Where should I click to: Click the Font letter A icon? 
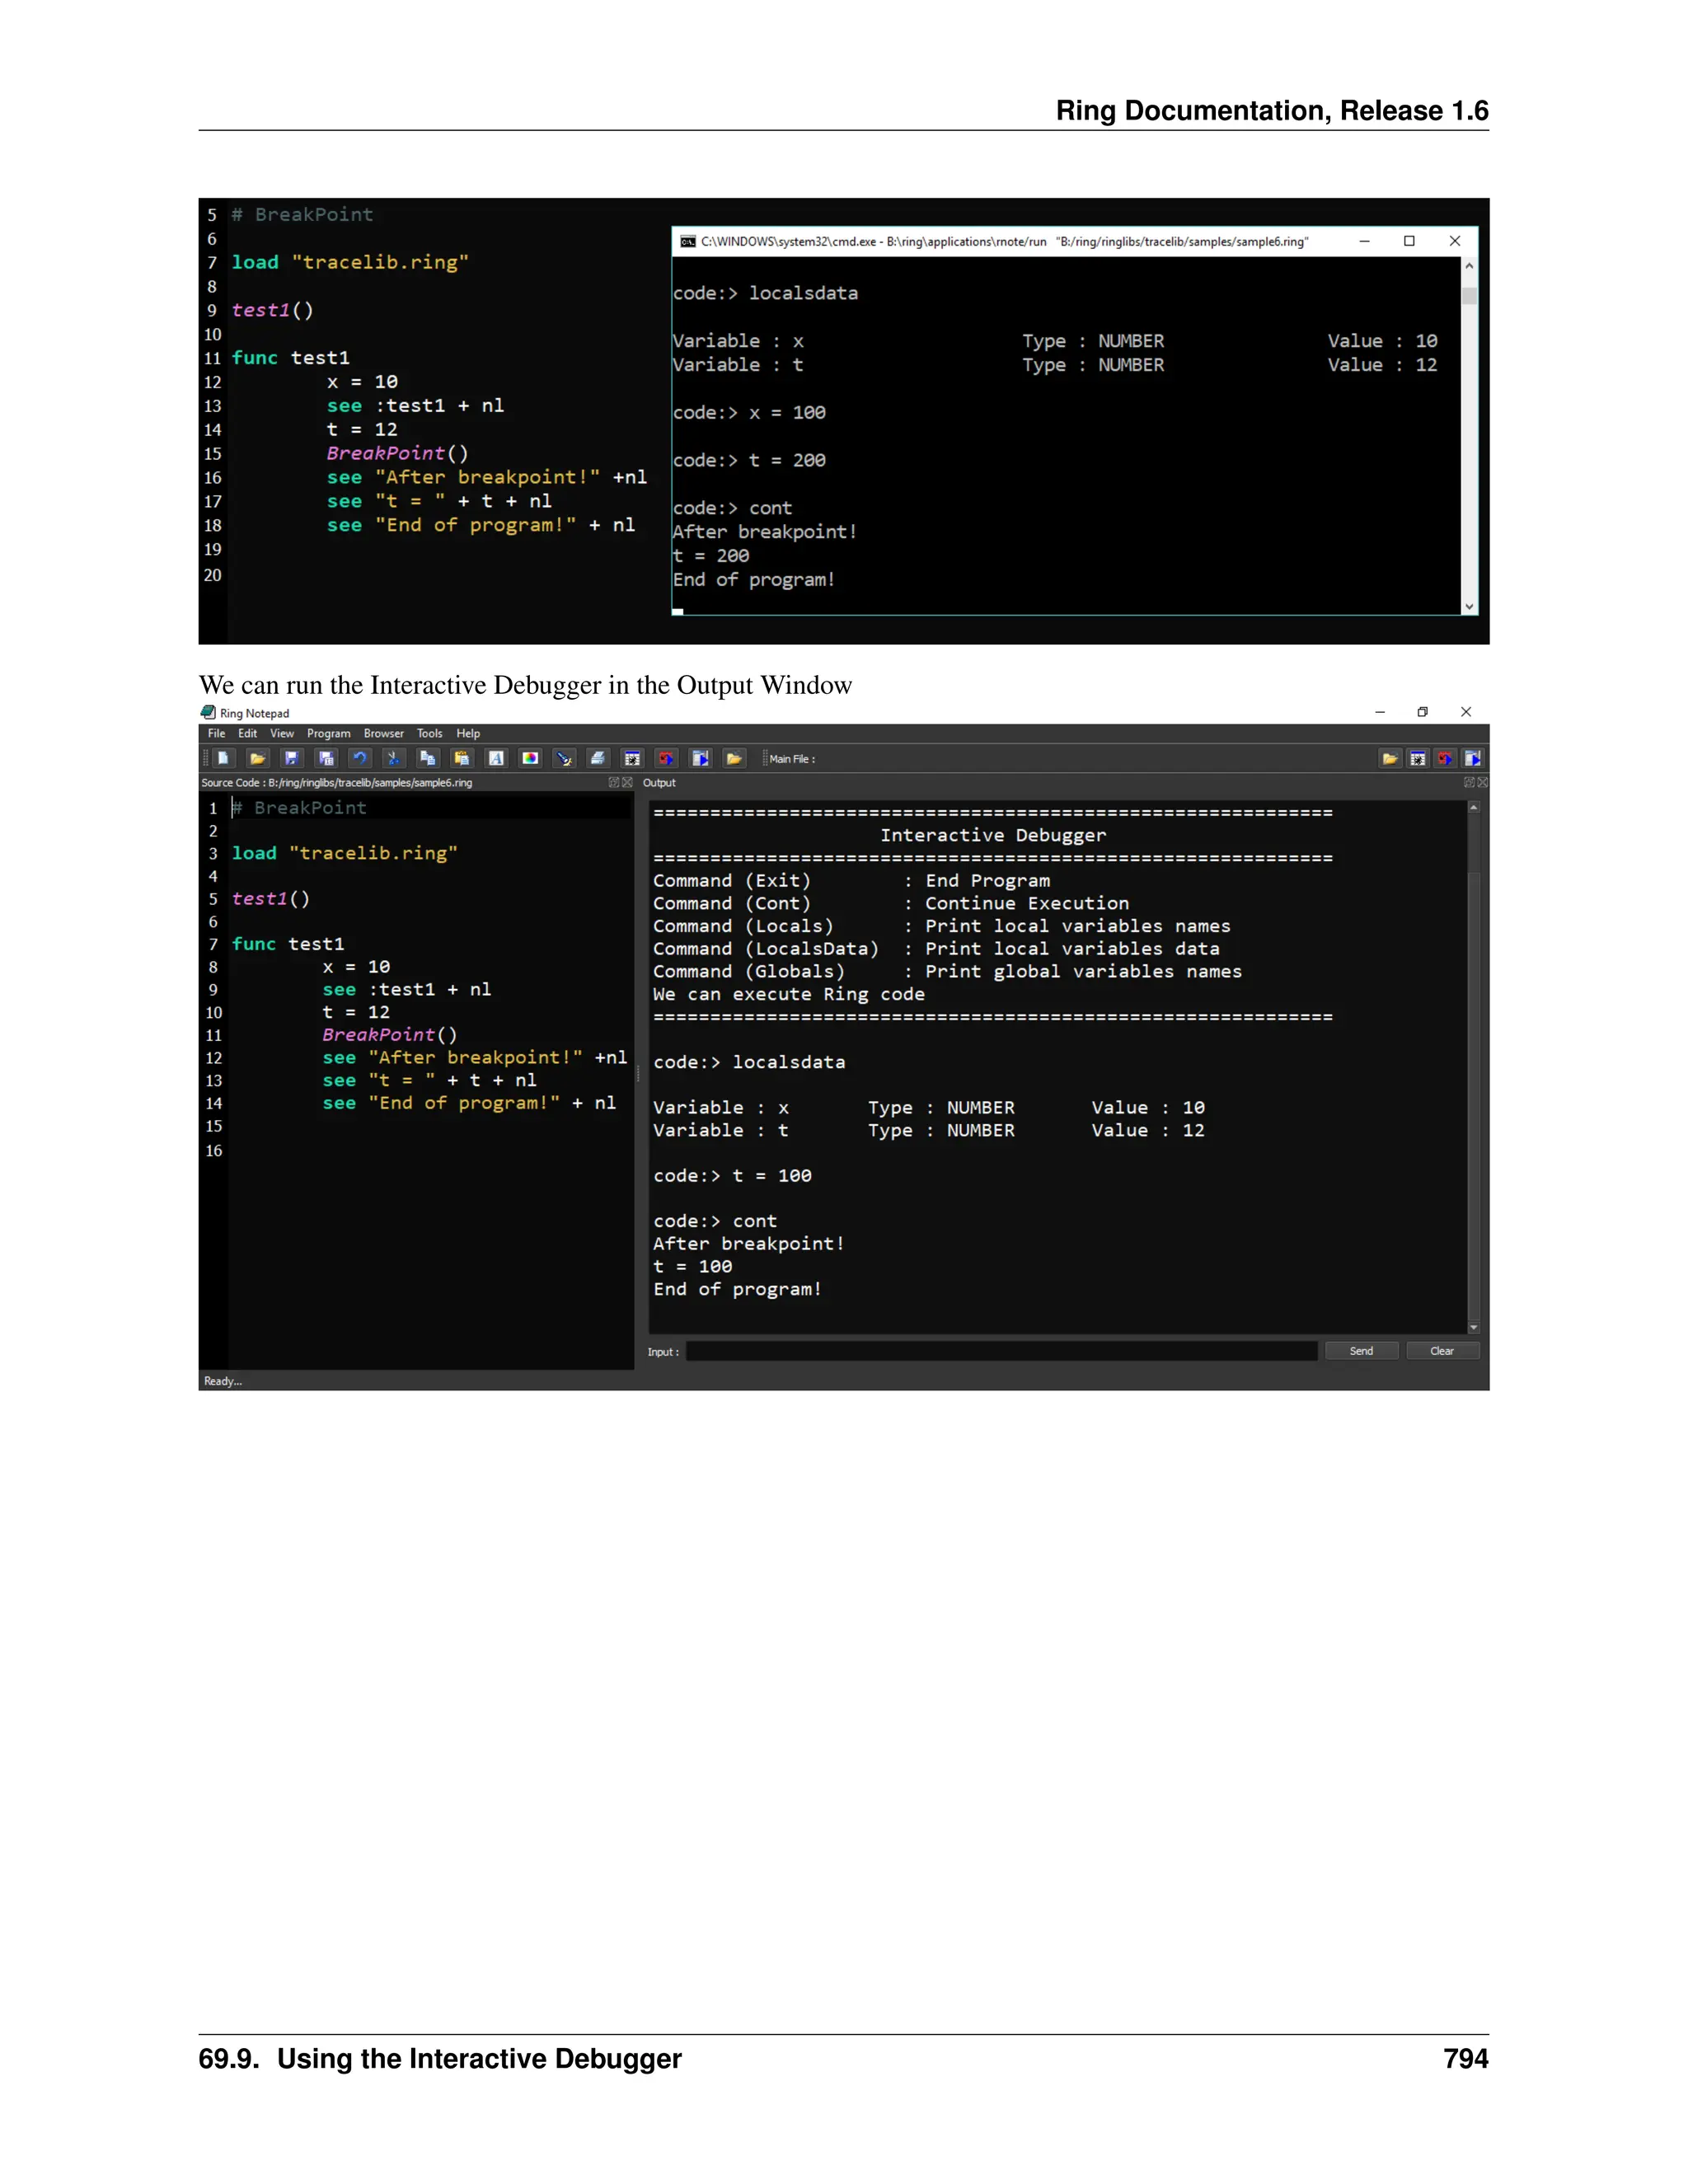(x=496, y=758)
